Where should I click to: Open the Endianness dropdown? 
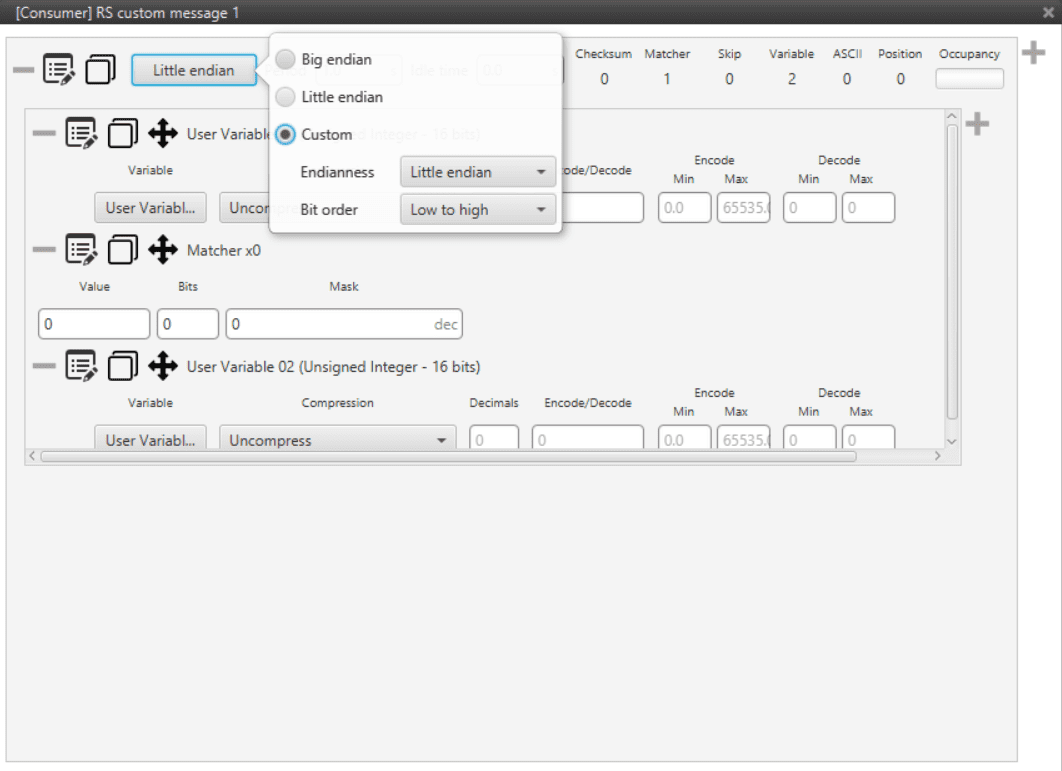(477, 172)
